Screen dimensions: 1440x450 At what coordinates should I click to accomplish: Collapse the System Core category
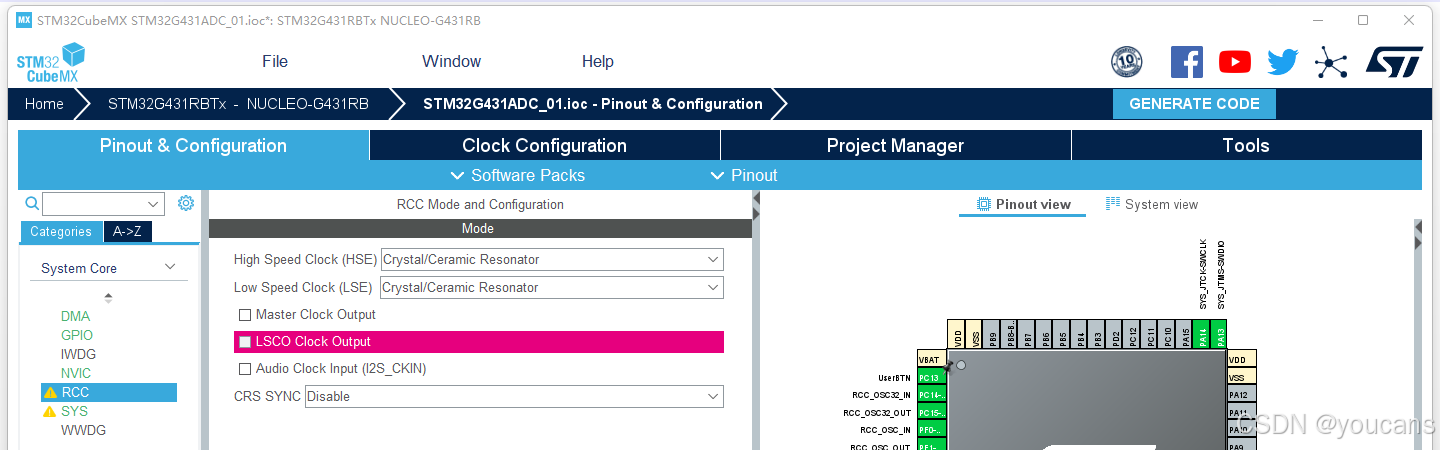pyautogui.click(x=170, y=267)
